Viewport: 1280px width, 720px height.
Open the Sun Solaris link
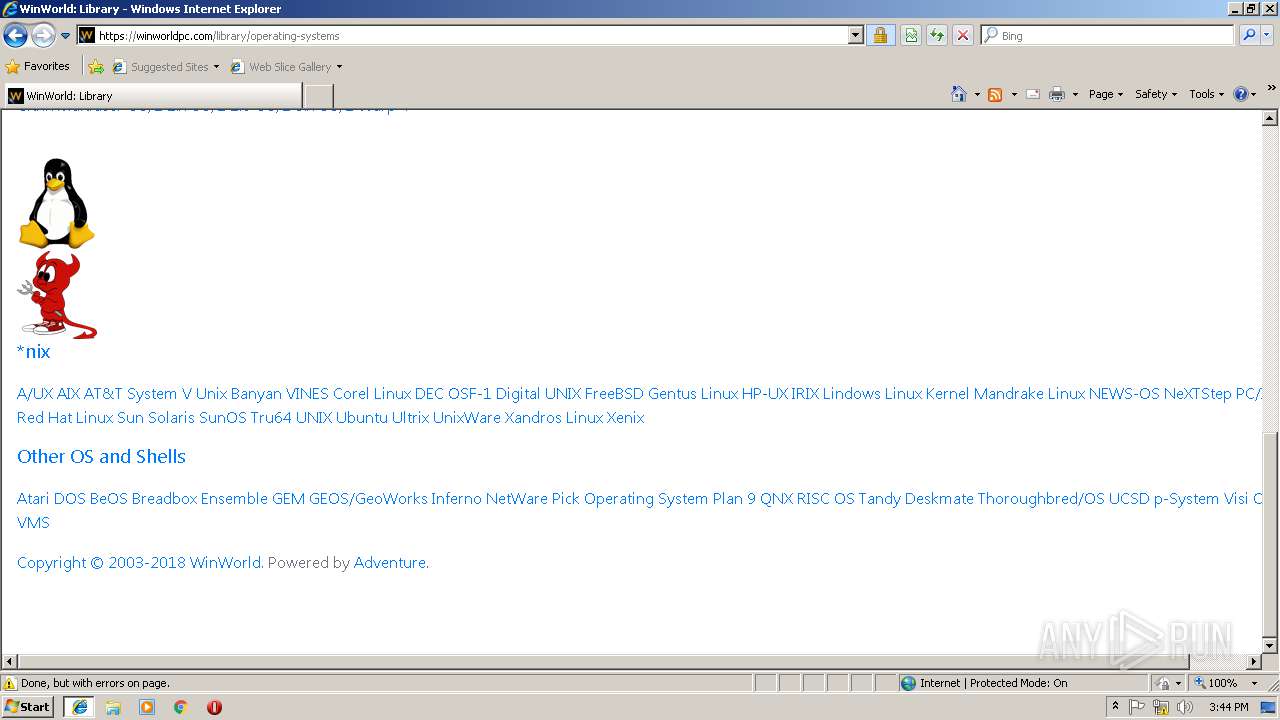click(x=156, y=418)
